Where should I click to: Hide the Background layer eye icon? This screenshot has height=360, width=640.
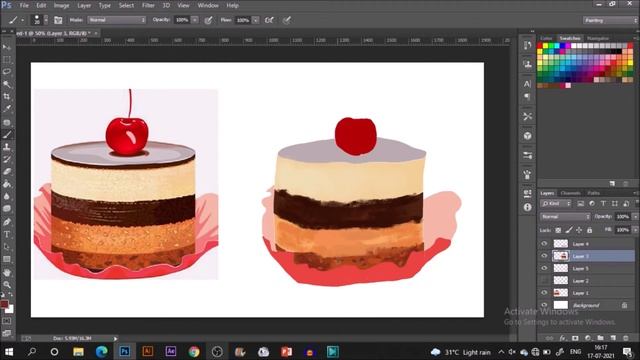544,305
